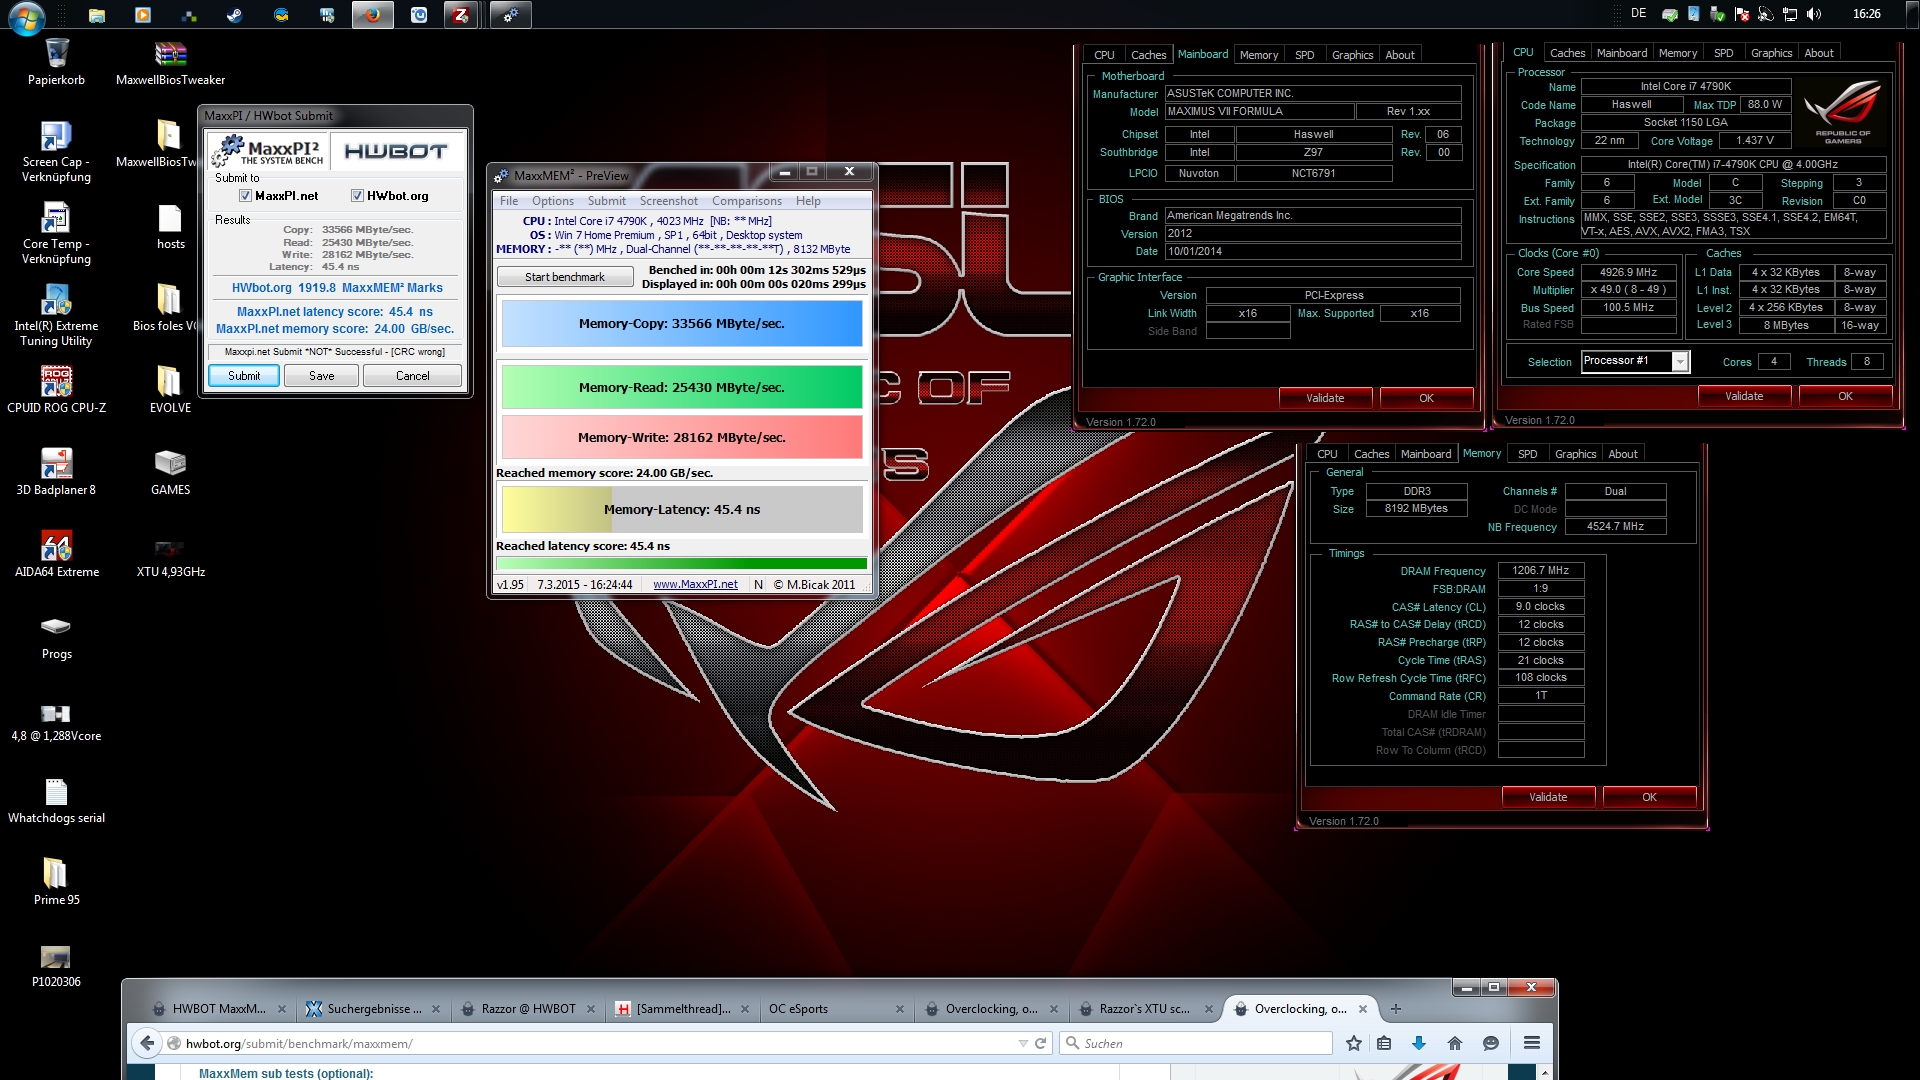Bookmark this page with star icon
The height and width of the screenshot is (1080, 1920).
(1354, 1043)
